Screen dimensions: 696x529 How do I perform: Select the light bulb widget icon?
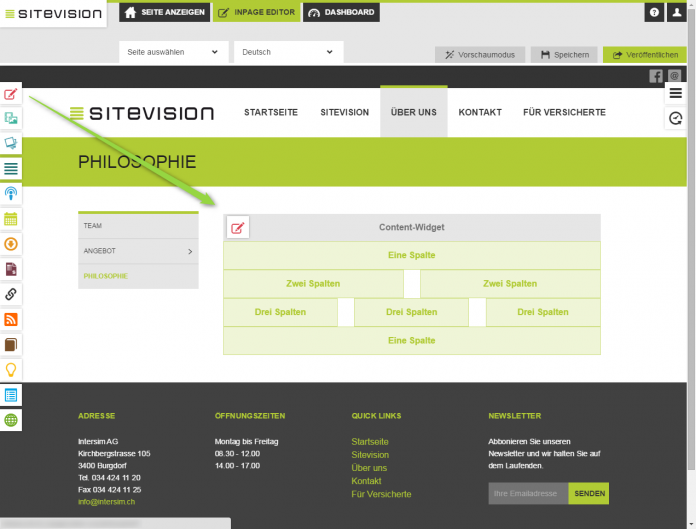11,369
